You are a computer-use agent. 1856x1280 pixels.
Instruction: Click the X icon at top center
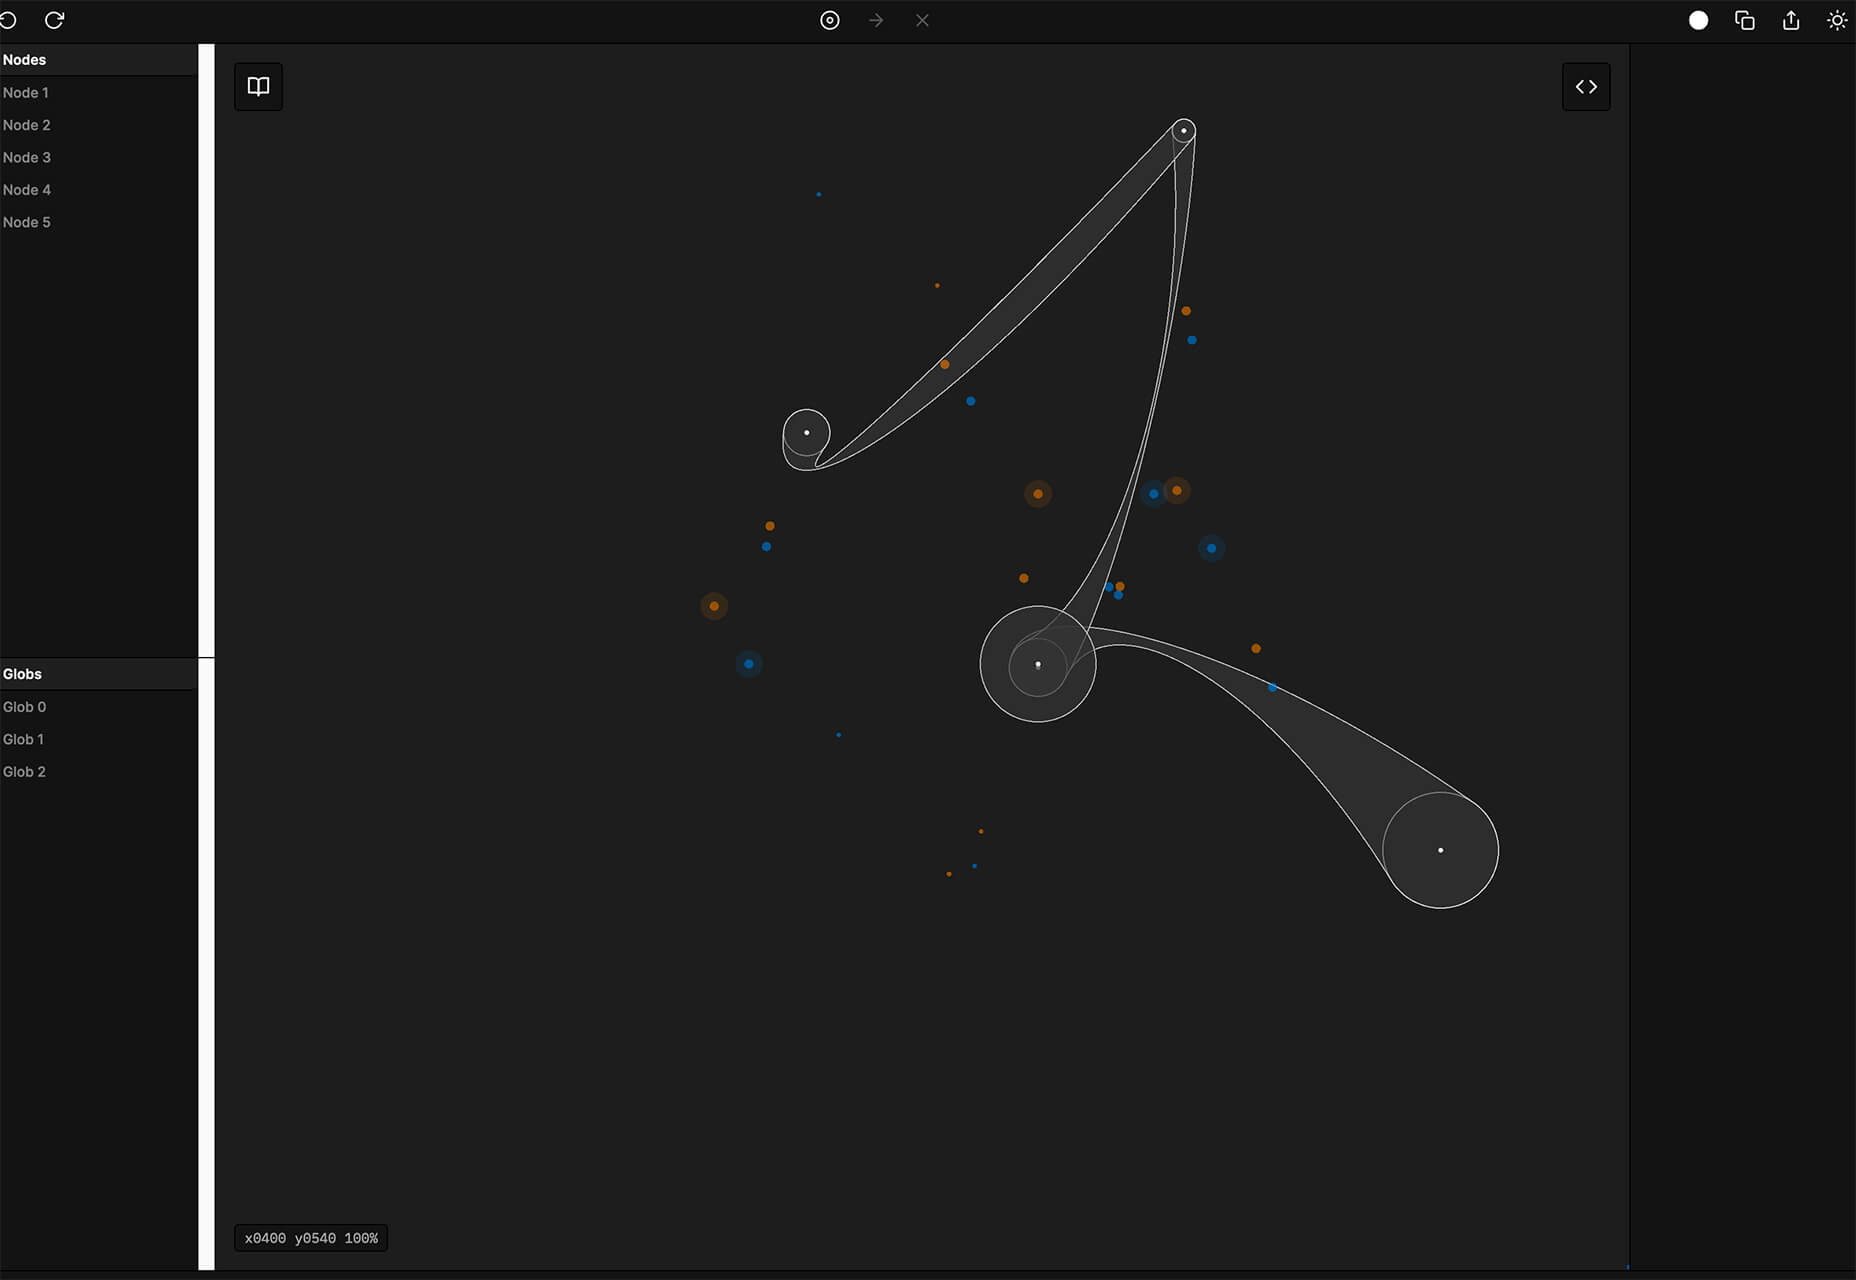[922, 20]
